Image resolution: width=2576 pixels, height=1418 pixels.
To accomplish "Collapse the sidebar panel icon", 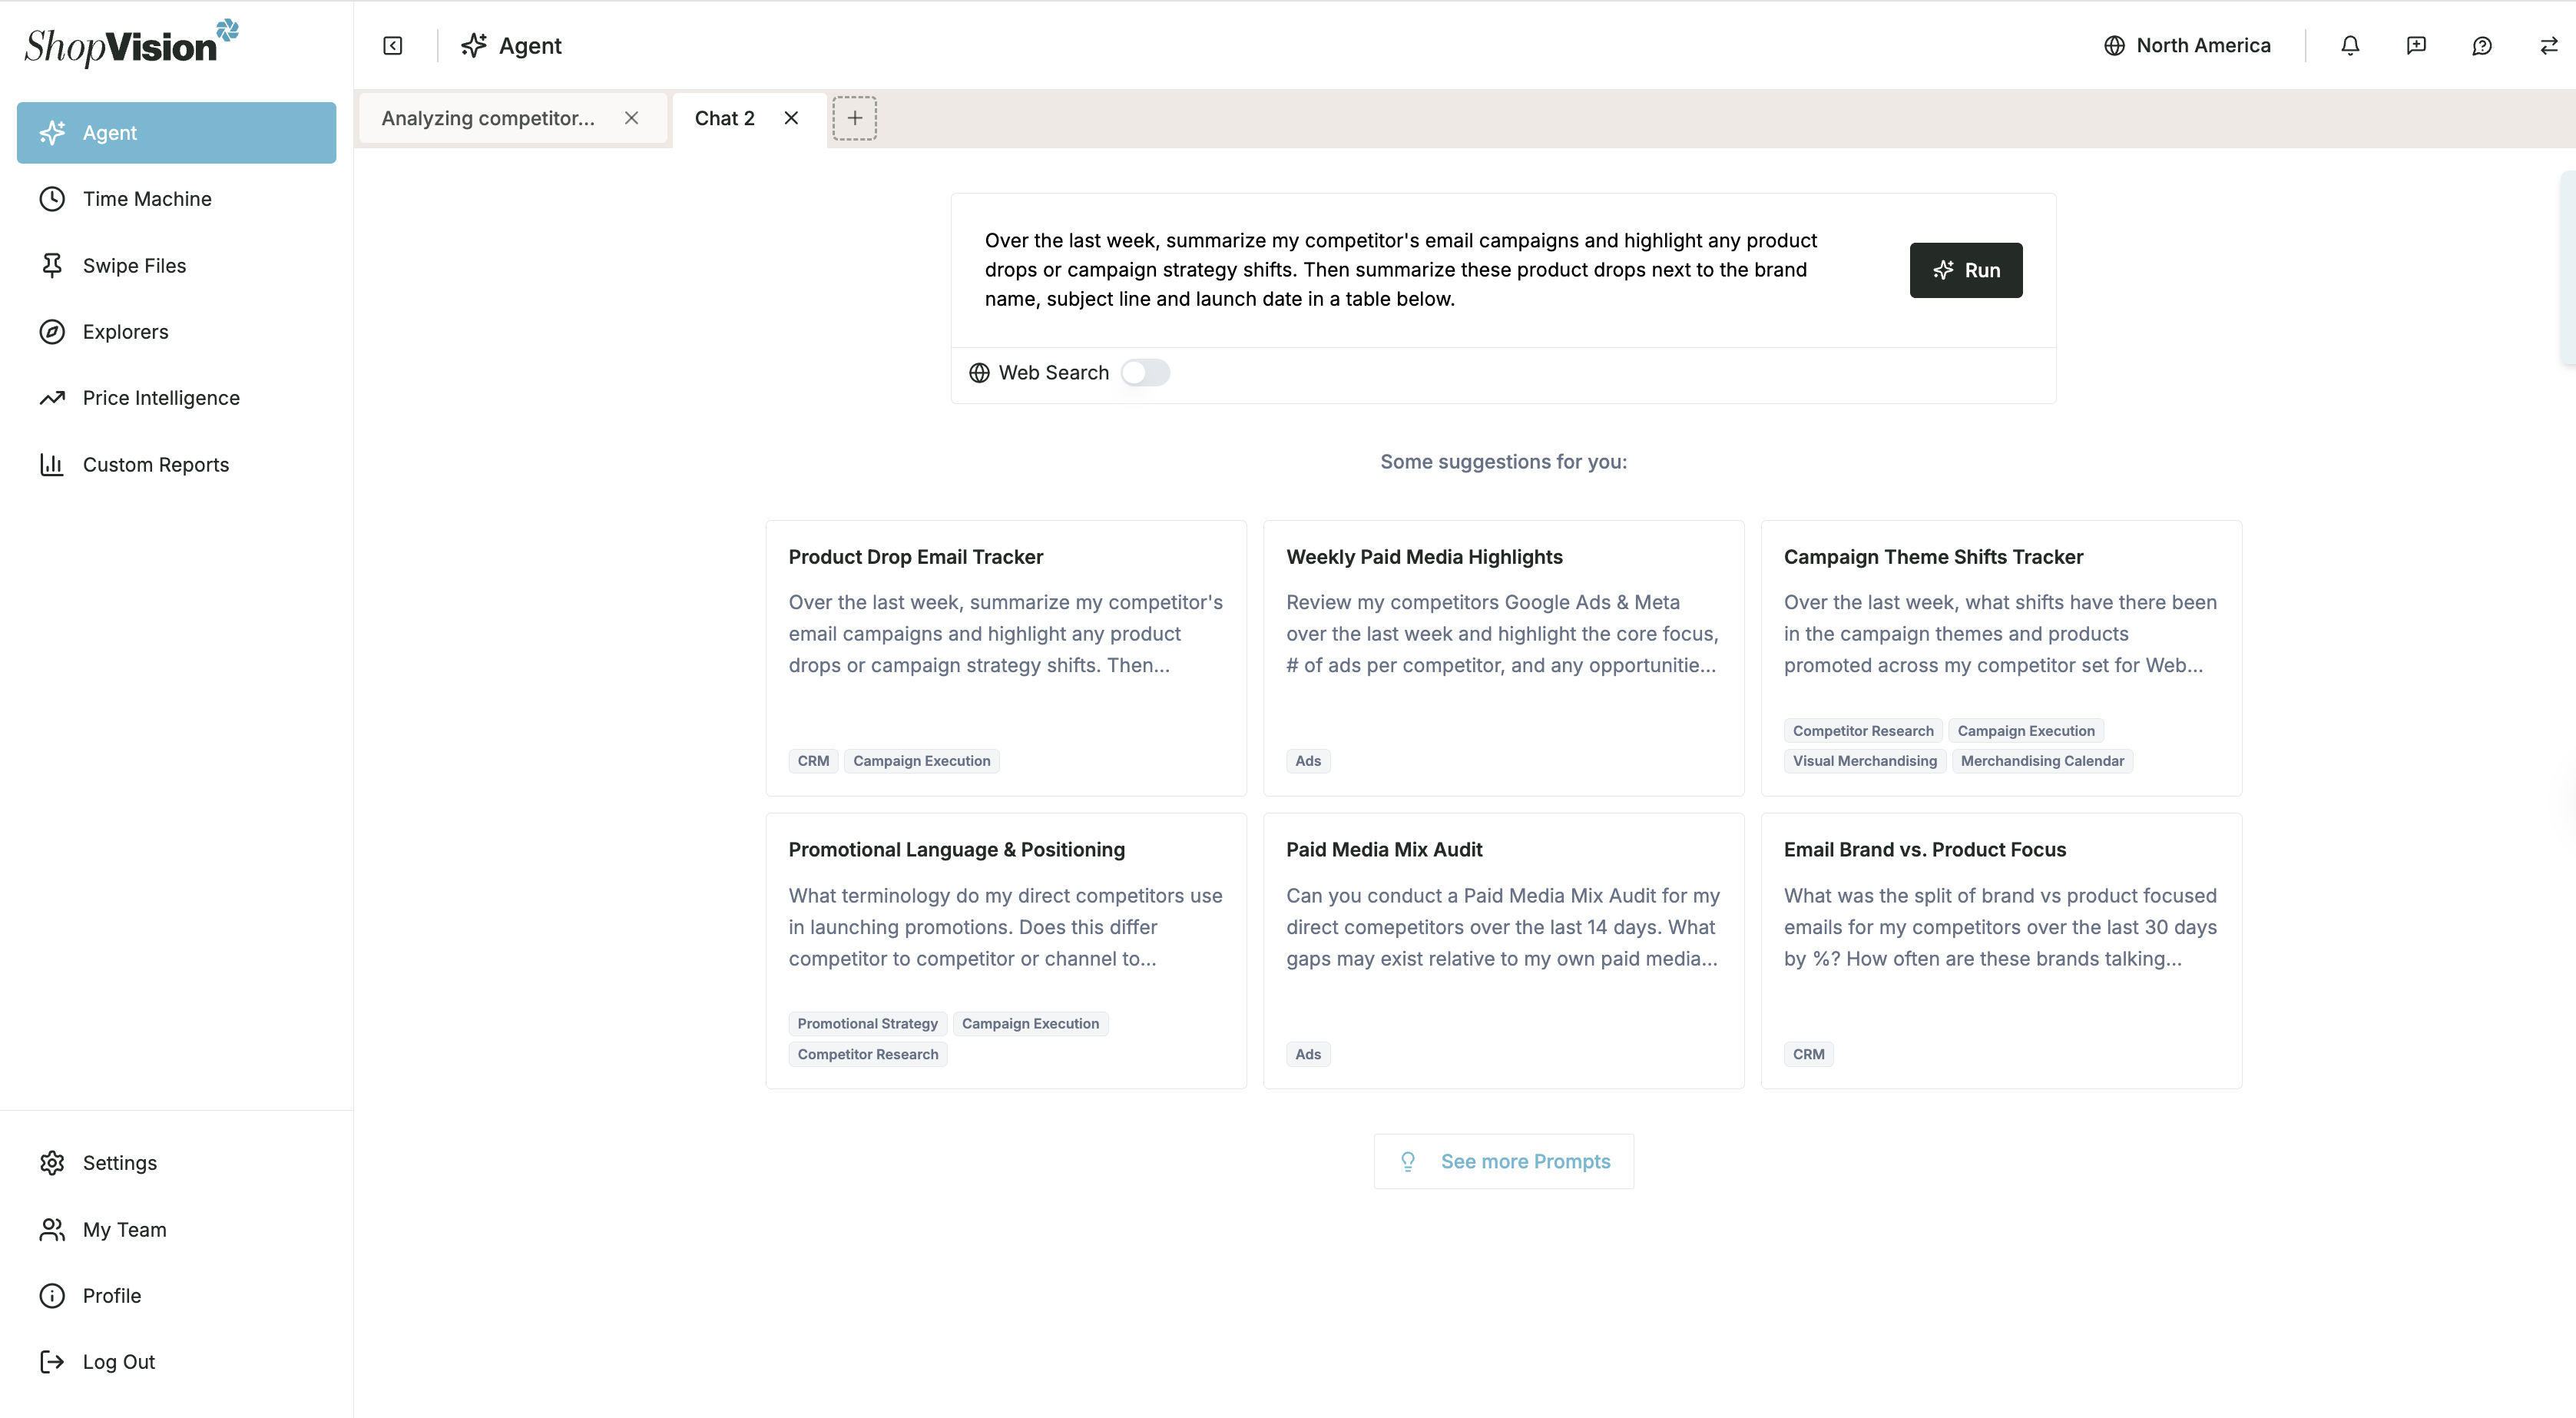I will click(393, 46).
